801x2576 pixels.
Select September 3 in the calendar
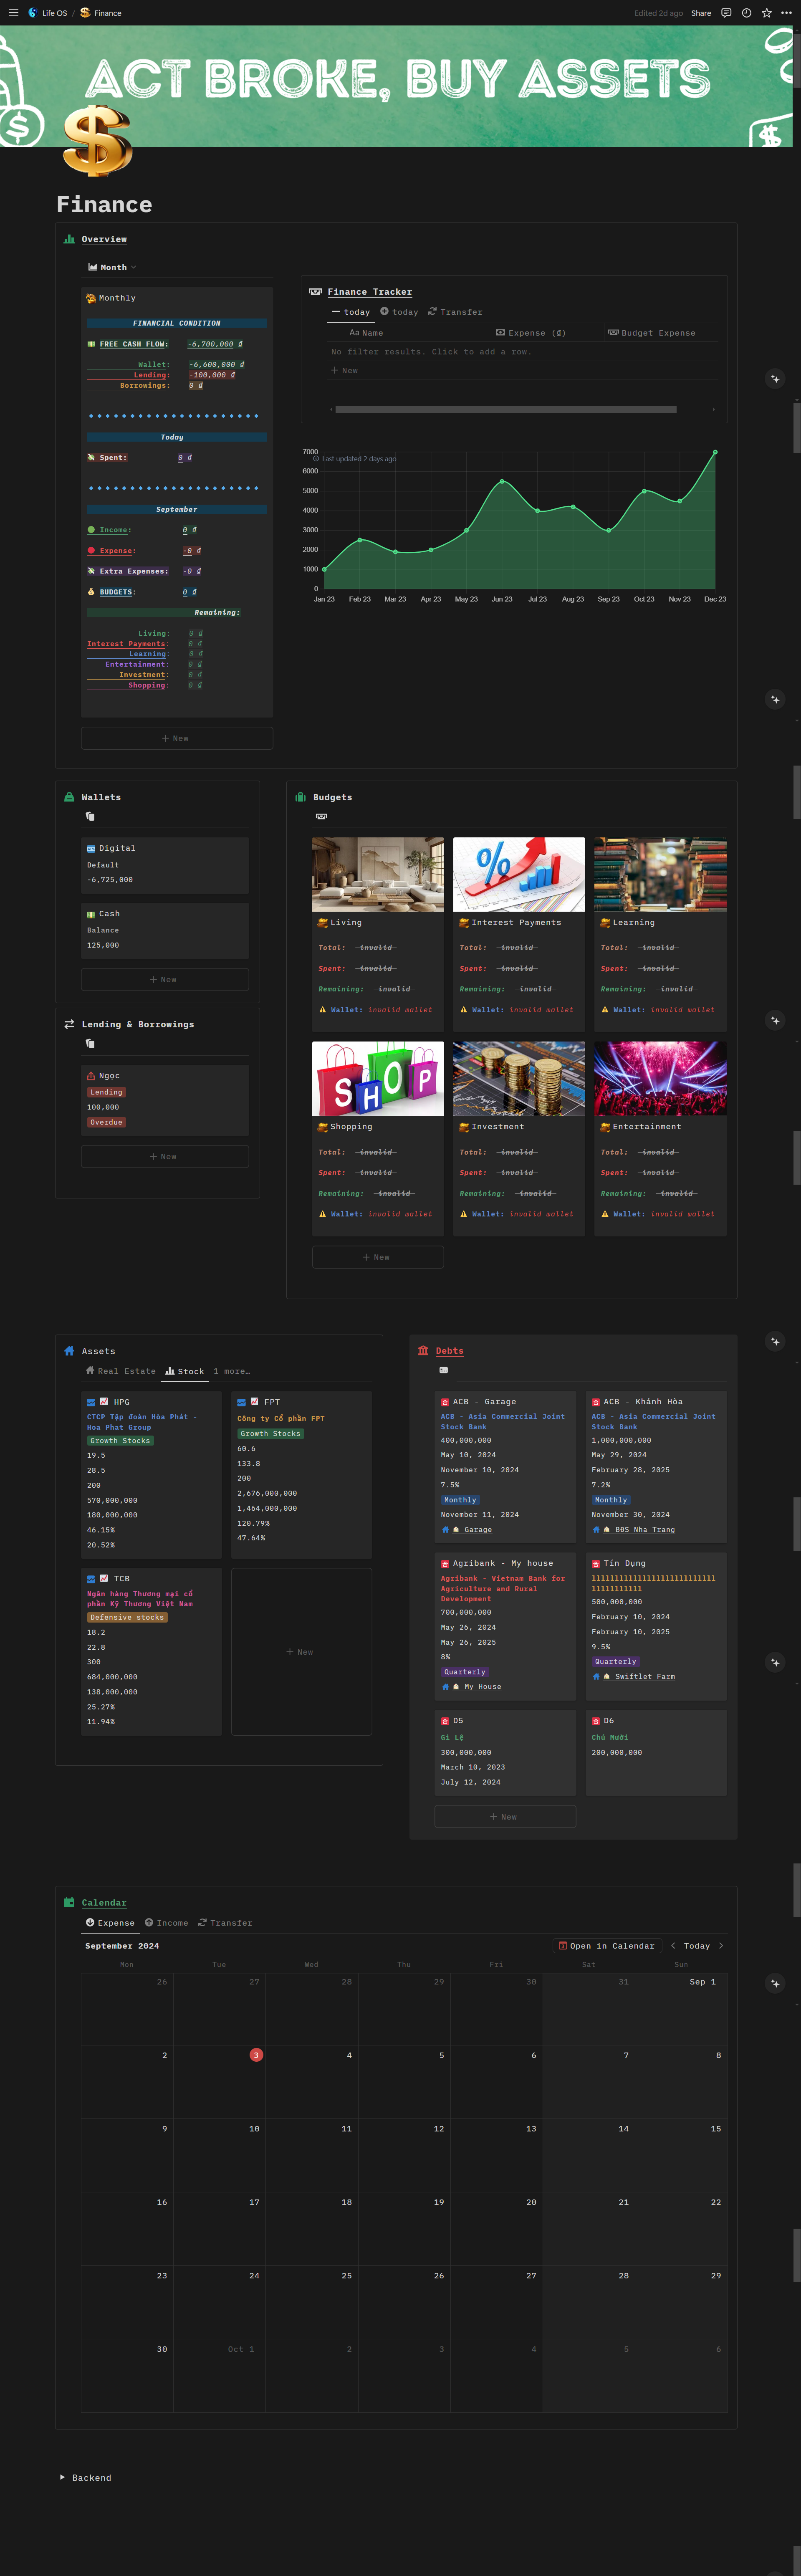tap(256, 2055)
